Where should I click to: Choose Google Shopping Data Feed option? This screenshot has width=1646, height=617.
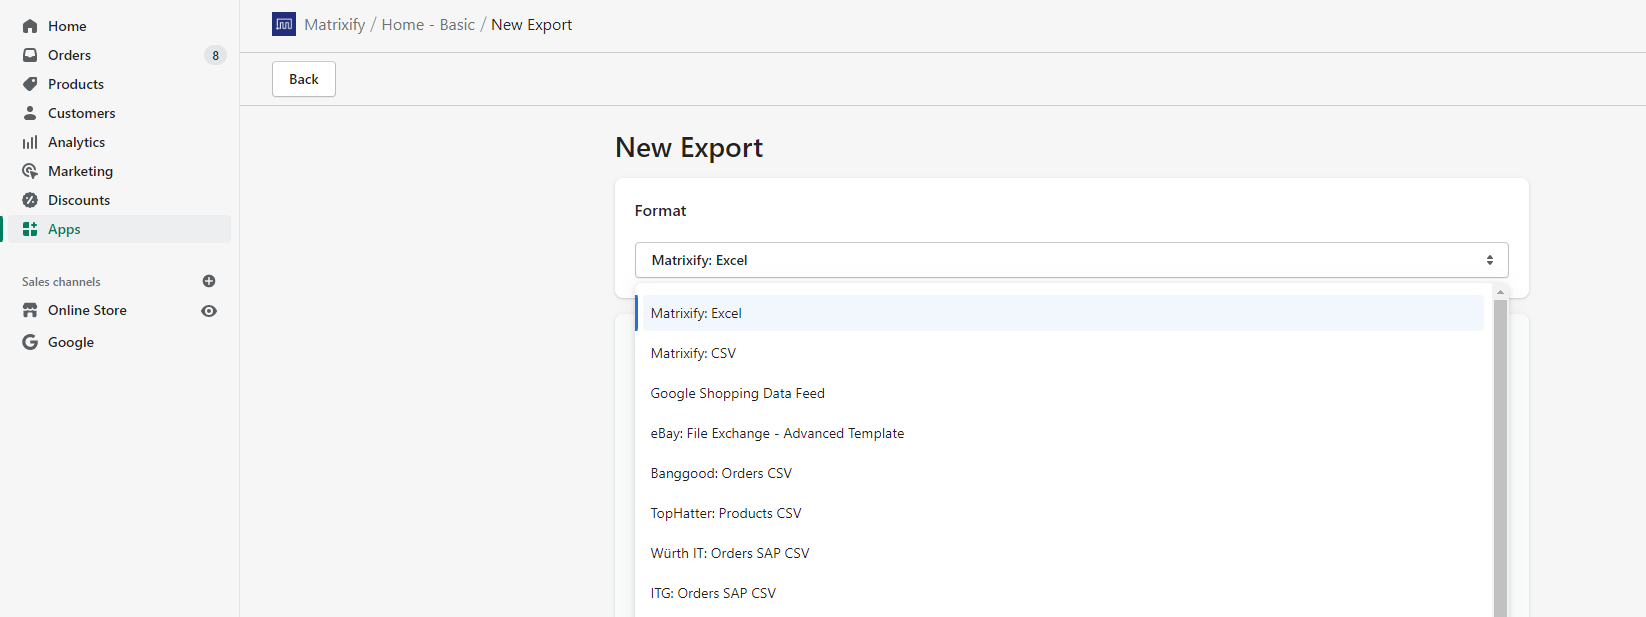737,393
